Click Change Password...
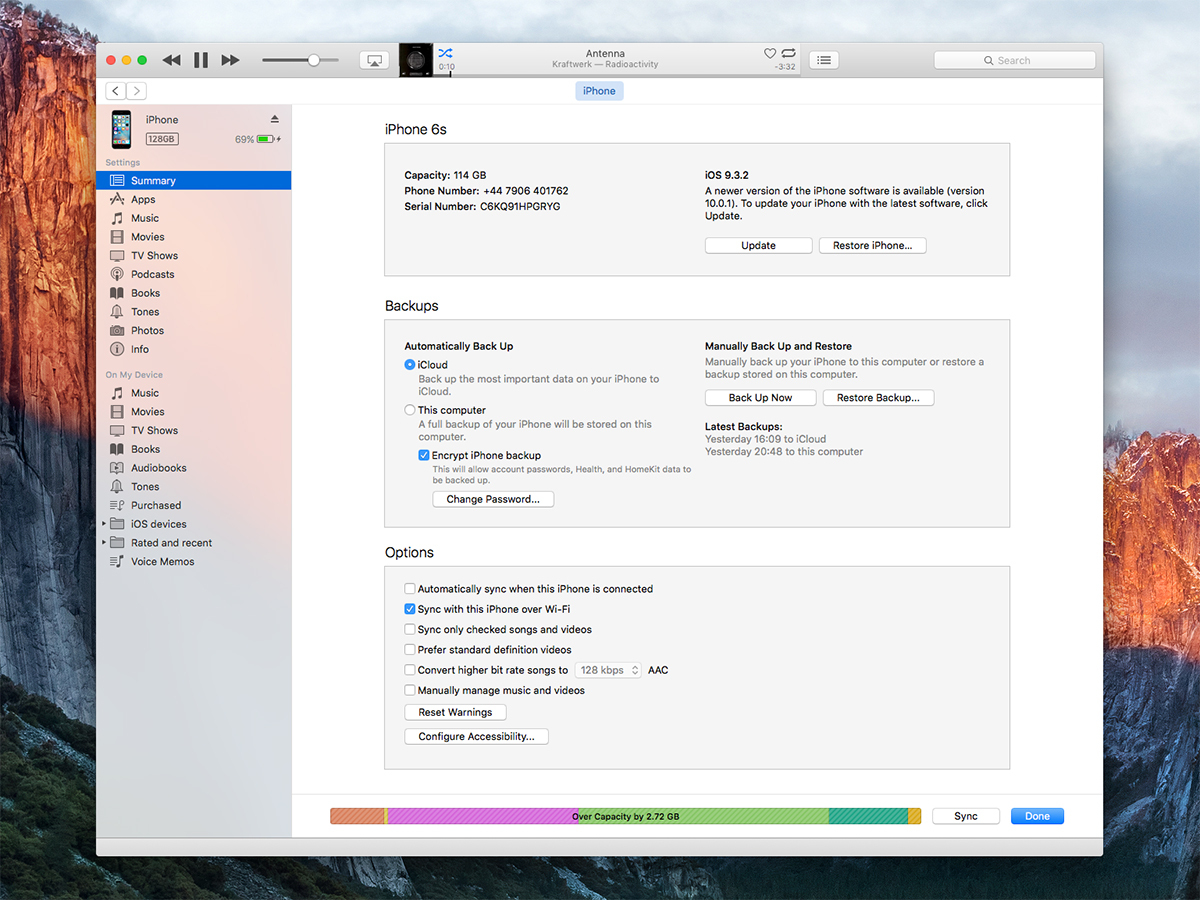The width and height of the screenshot is (1200, 900). (x=493, y=499)
